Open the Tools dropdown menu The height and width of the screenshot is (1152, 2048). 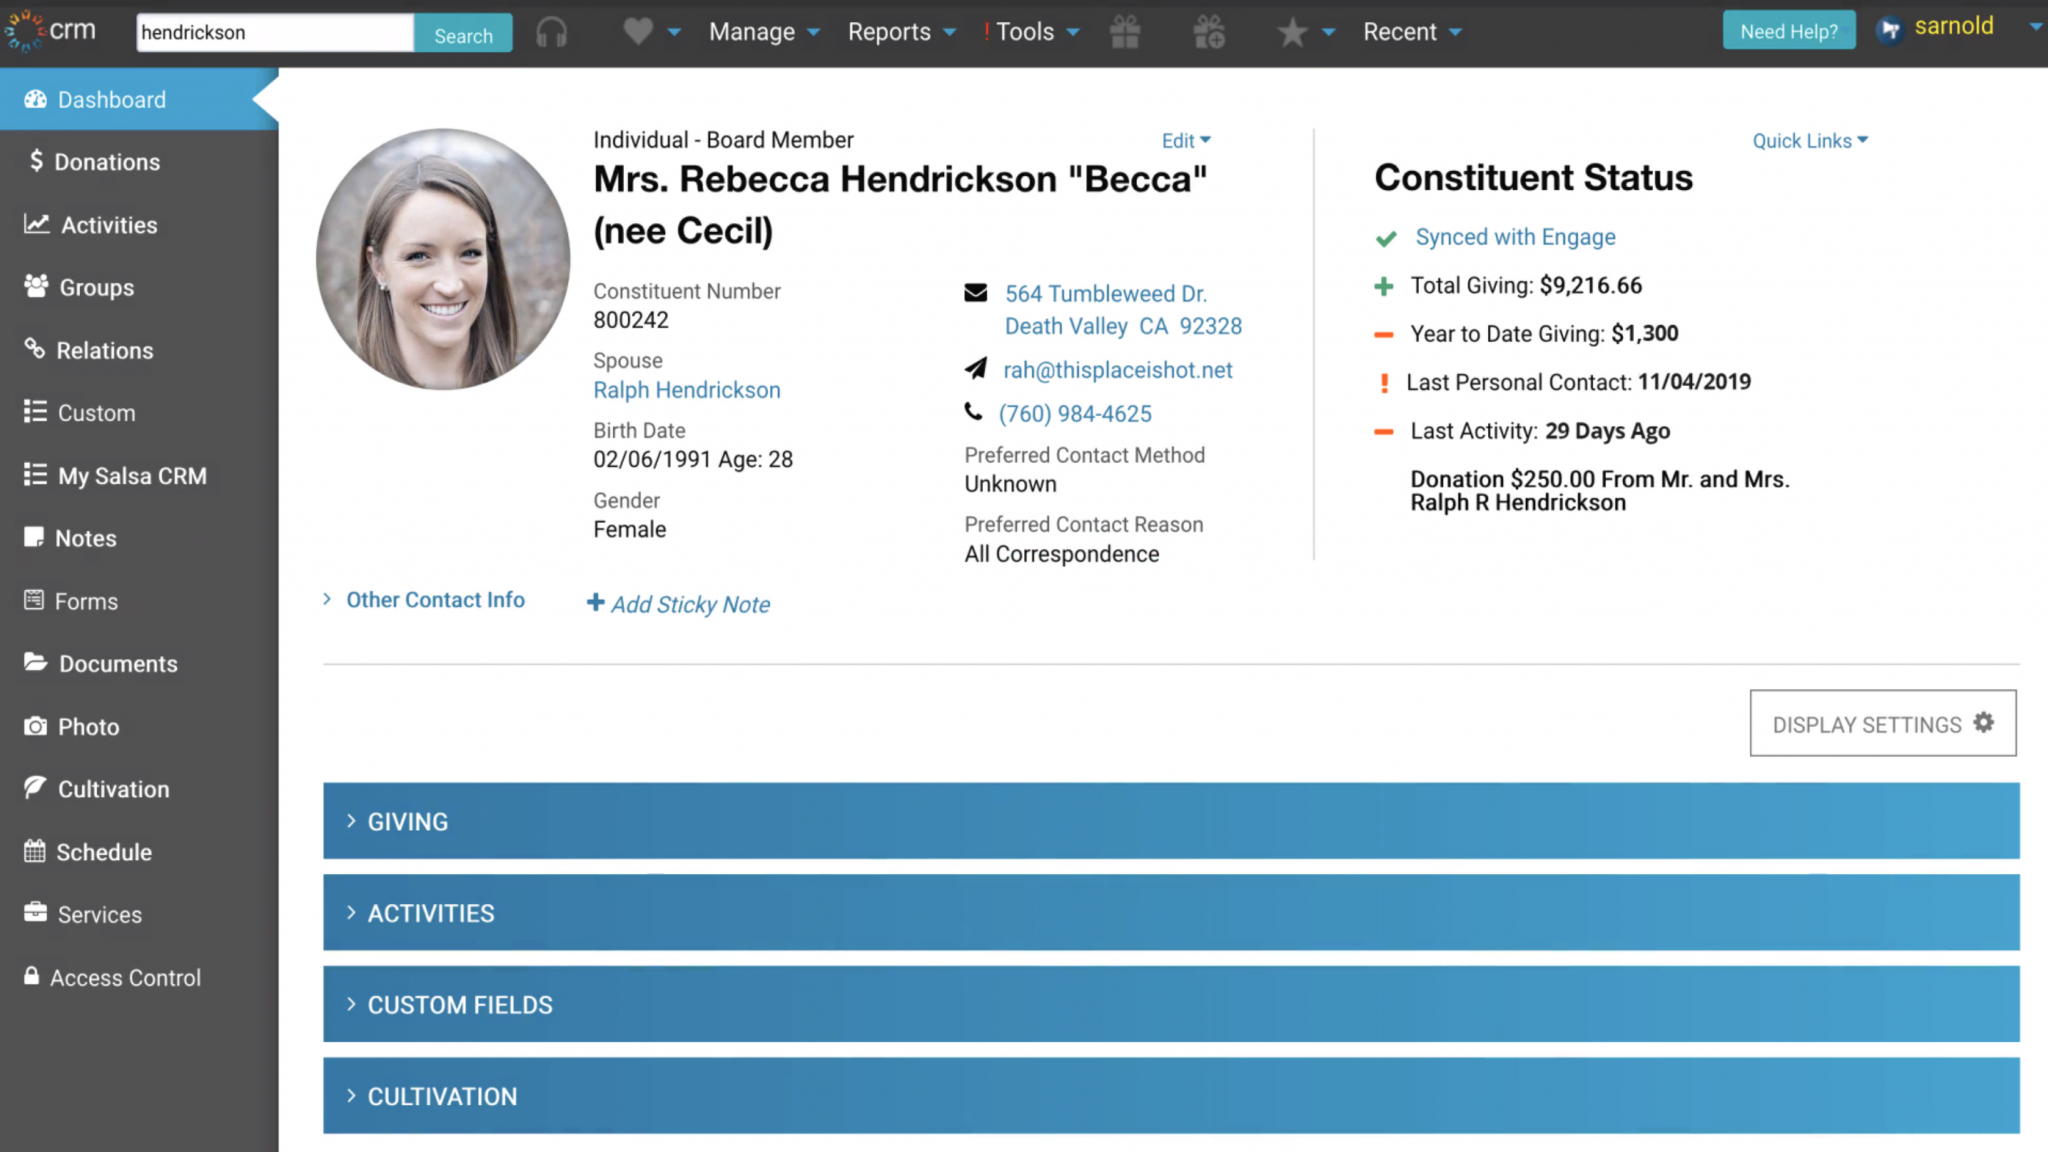(x=1032, y=32)
